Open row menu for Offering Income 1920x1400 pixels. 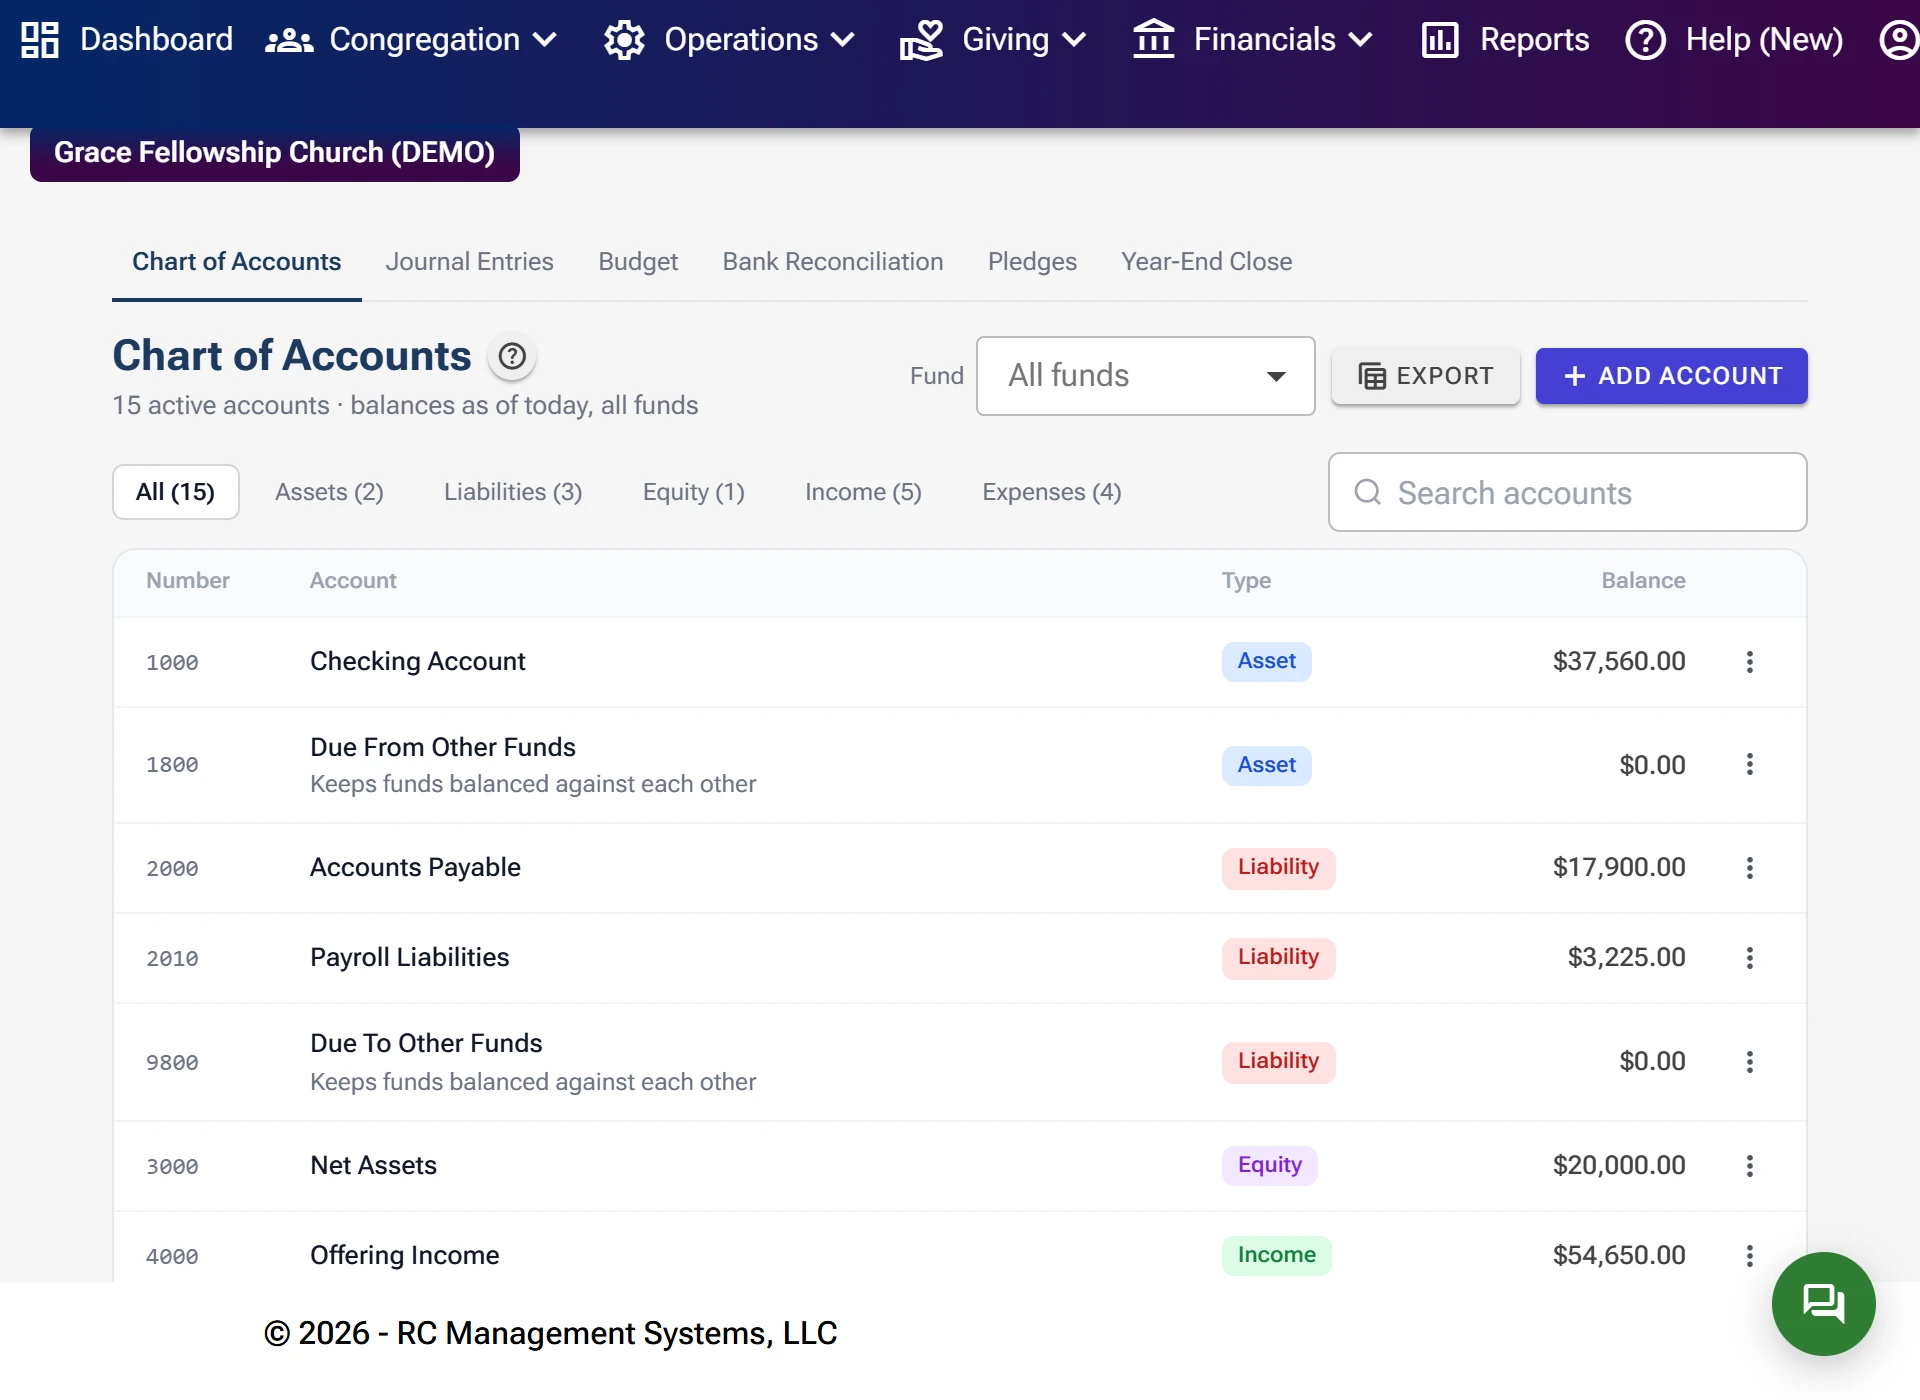coord(1749,1256)
